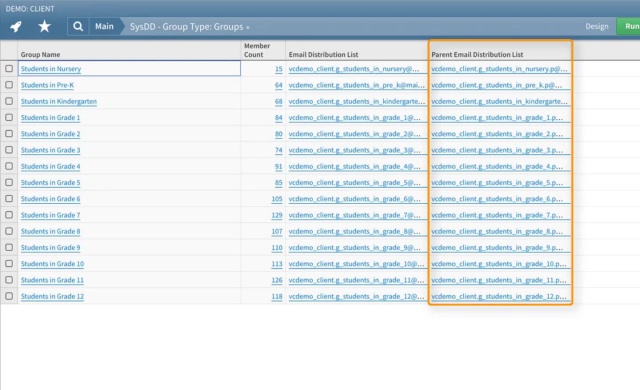The width and height of the screenshot is (640, 390).
Task: Open Grade 6 email distribution list link
Action: pyautogui.click(x=355, y=199)
